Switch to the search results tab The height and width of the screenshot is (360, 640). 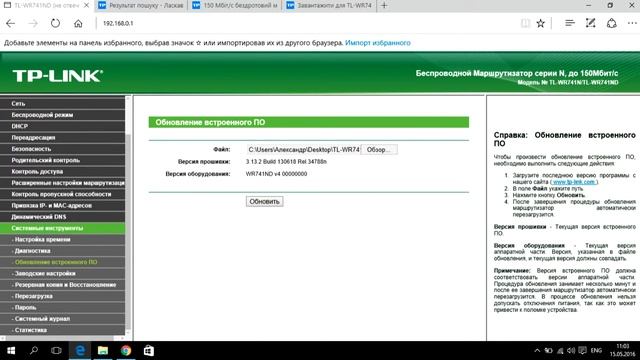click(141, 6)
